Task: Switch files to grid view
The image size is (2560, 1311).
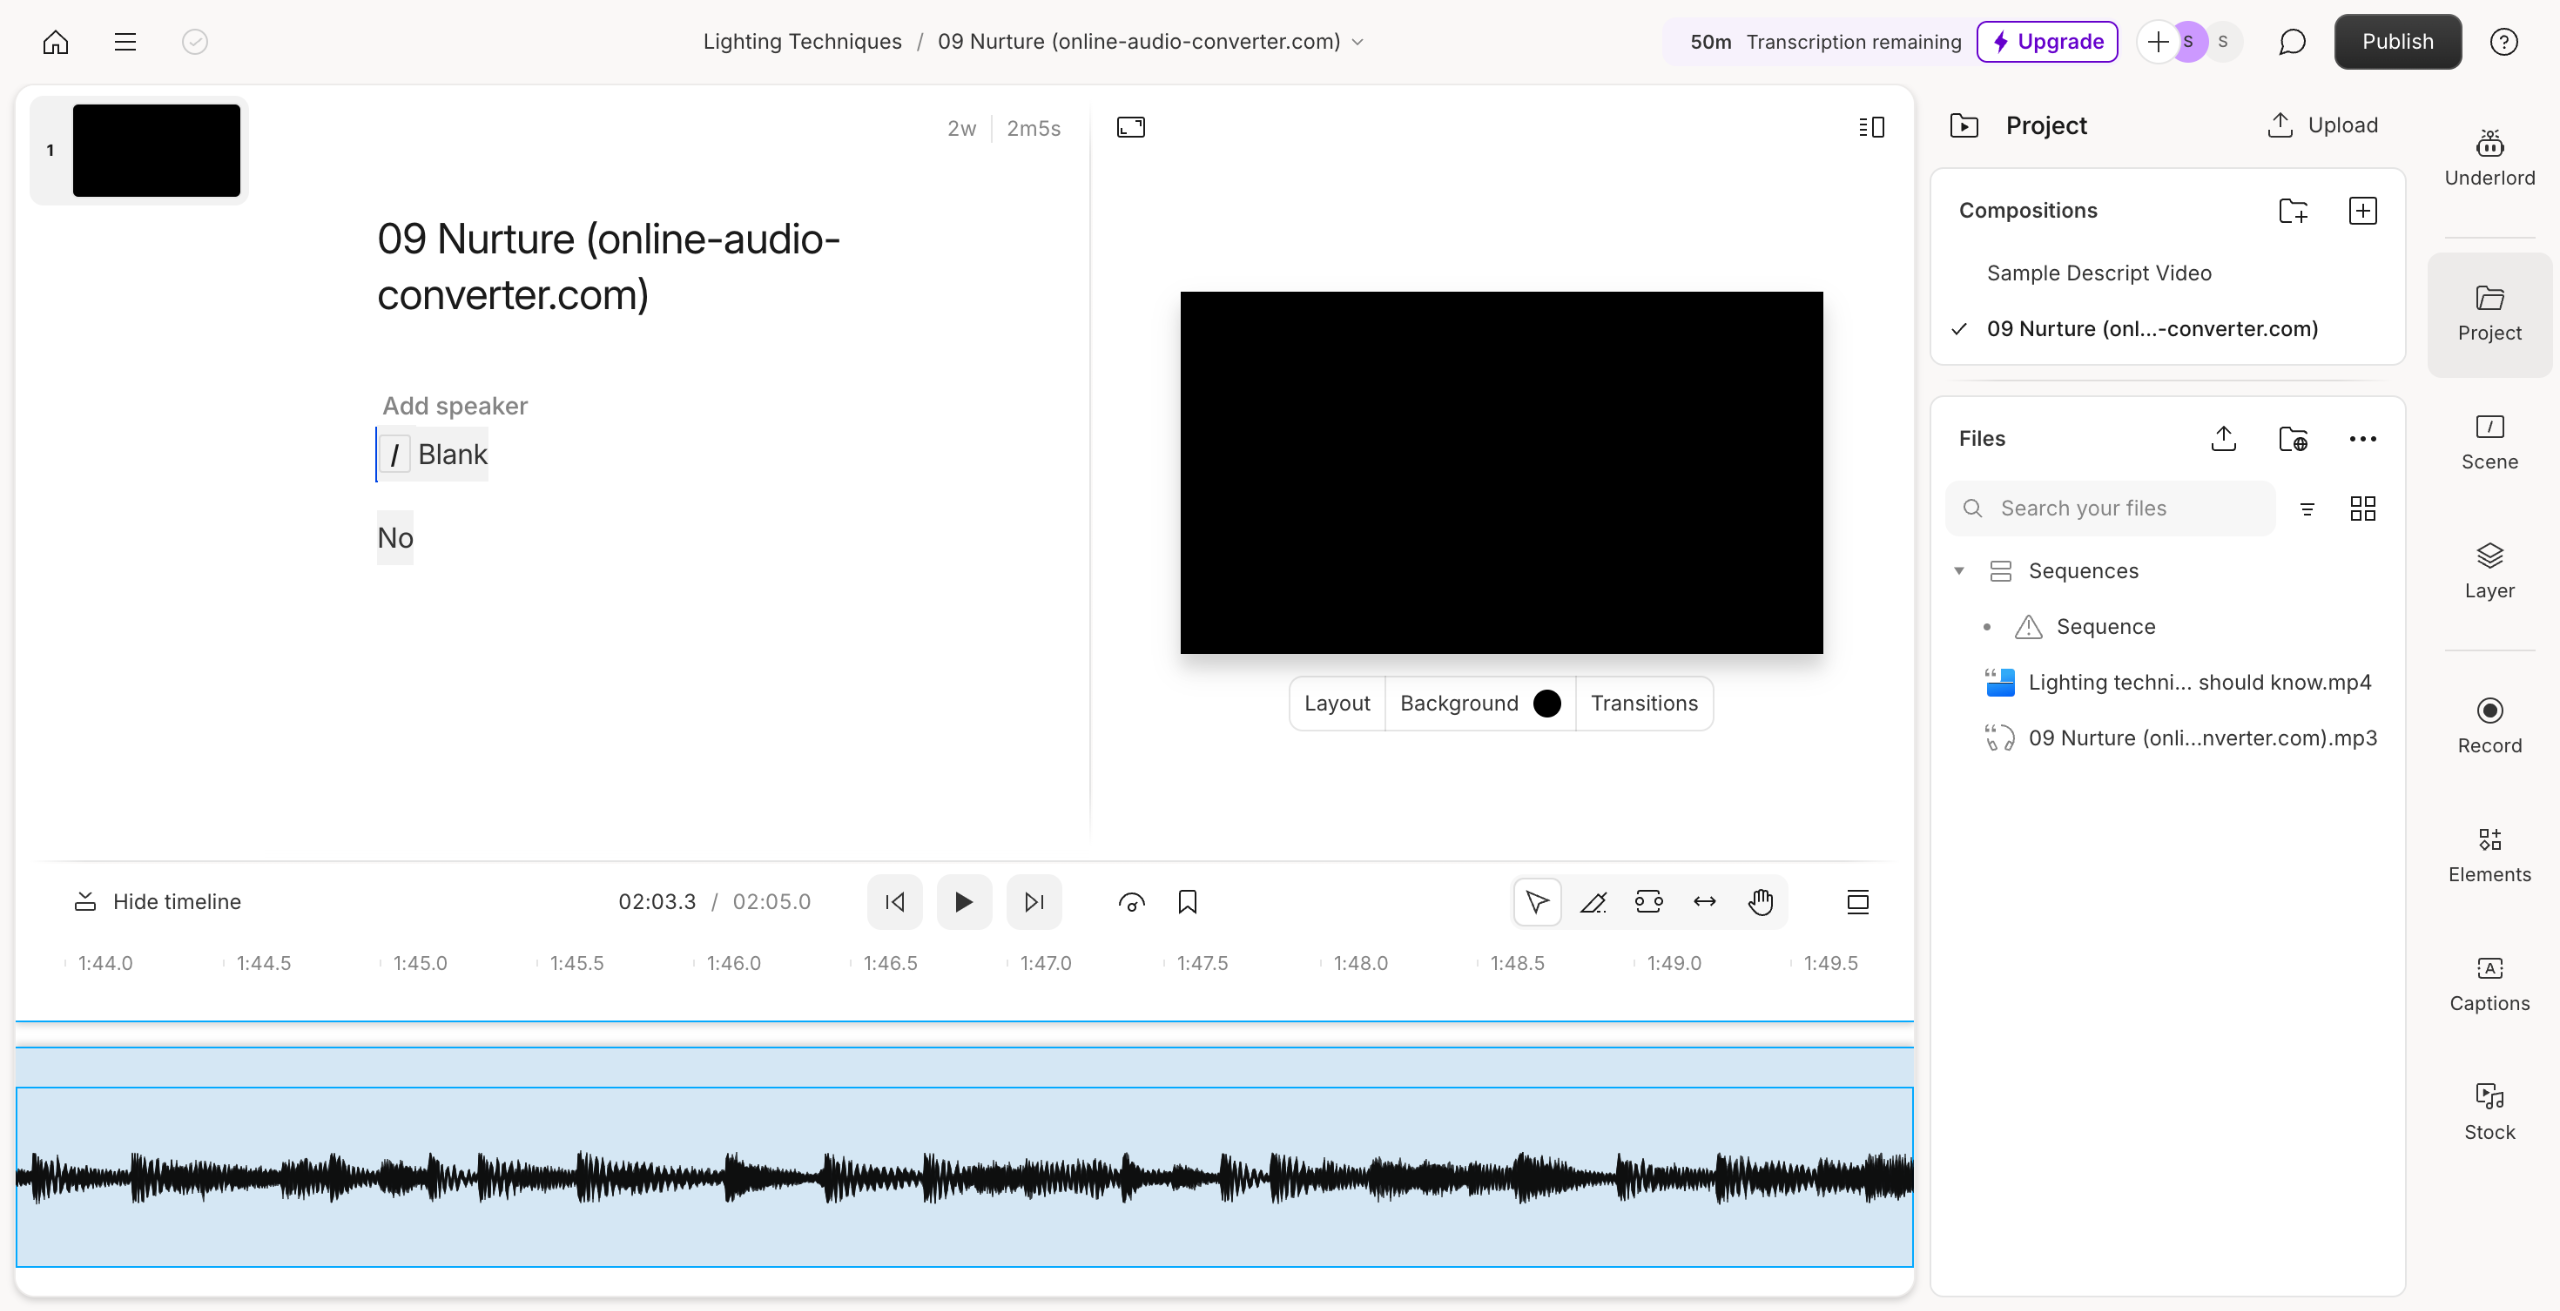Action: [2362, 509]
